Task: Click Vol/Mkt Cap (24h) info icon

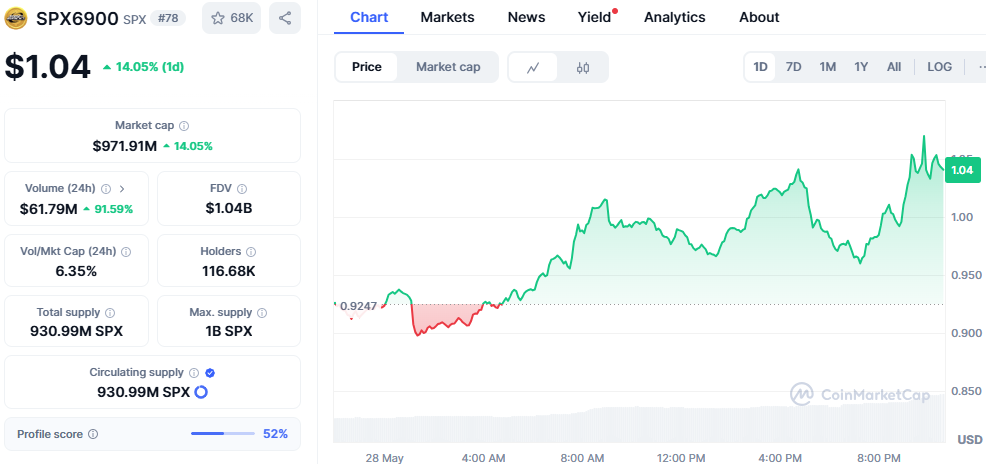Action: pyautogui.click(x=126, y=251)
